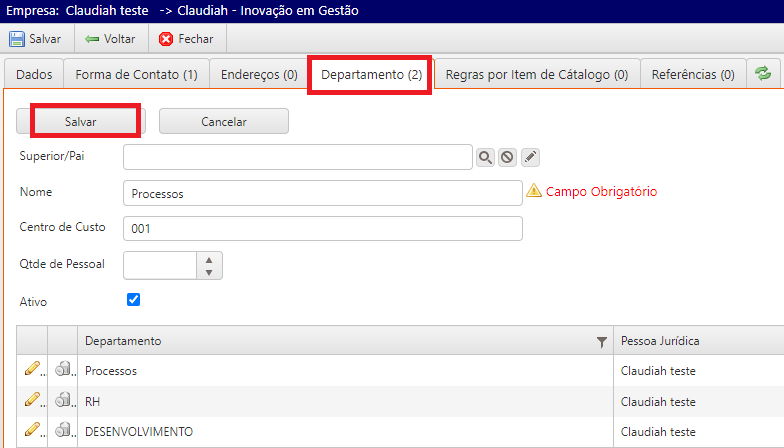Screen dimensions: 784x448
Task: Clear Superior/Pai with the block icon
Action: click(507, 157)
